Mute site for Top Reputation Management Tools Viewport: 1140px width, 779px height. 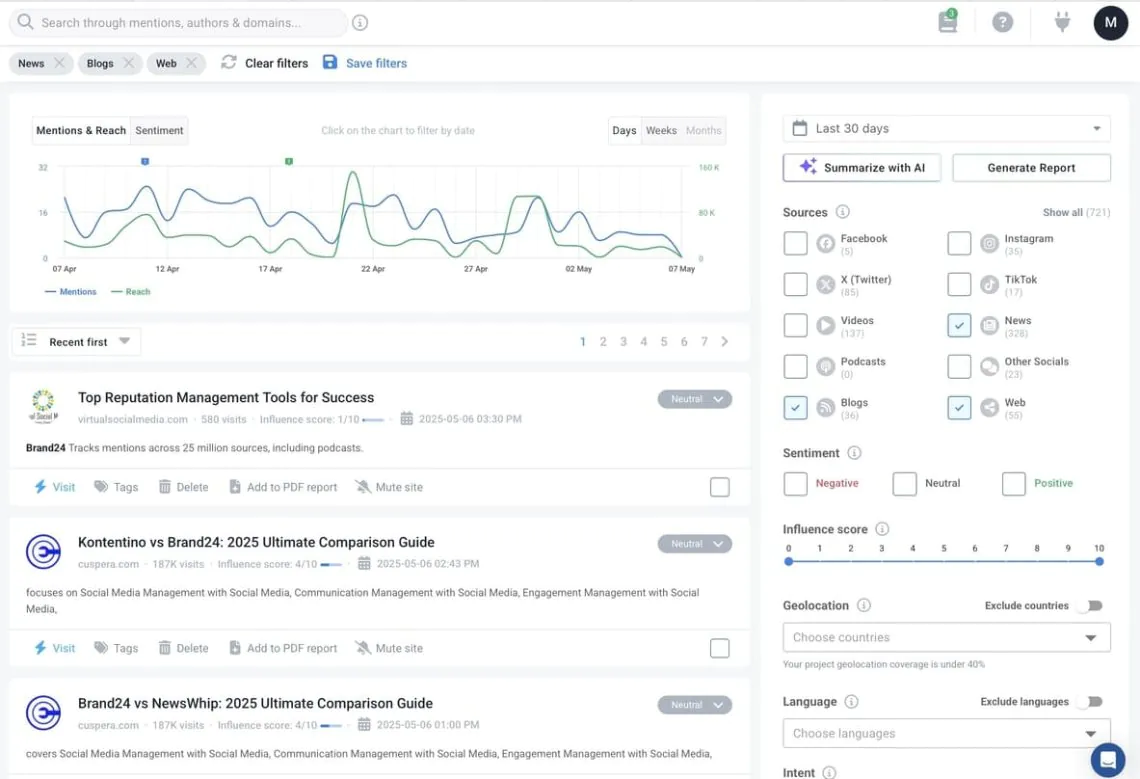click(388, 487)
